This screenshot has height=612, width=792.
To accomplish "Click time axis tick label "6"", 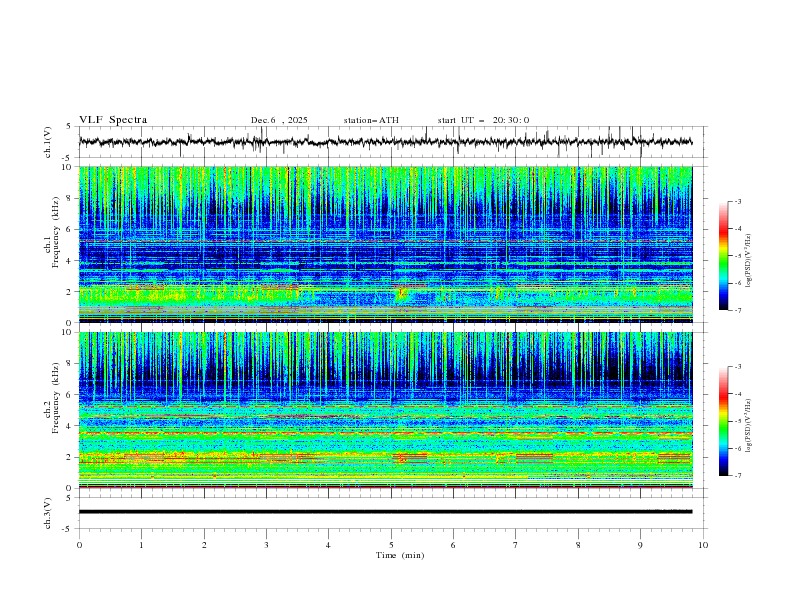I will 453,545.
